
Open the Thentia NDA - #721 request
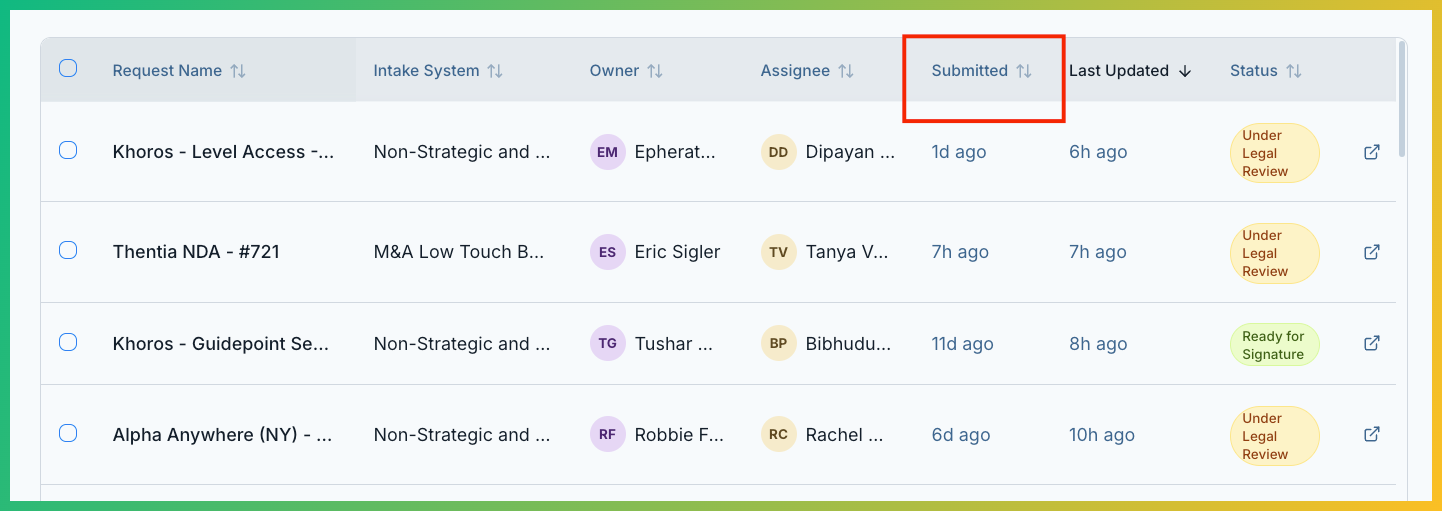(196, 252)
